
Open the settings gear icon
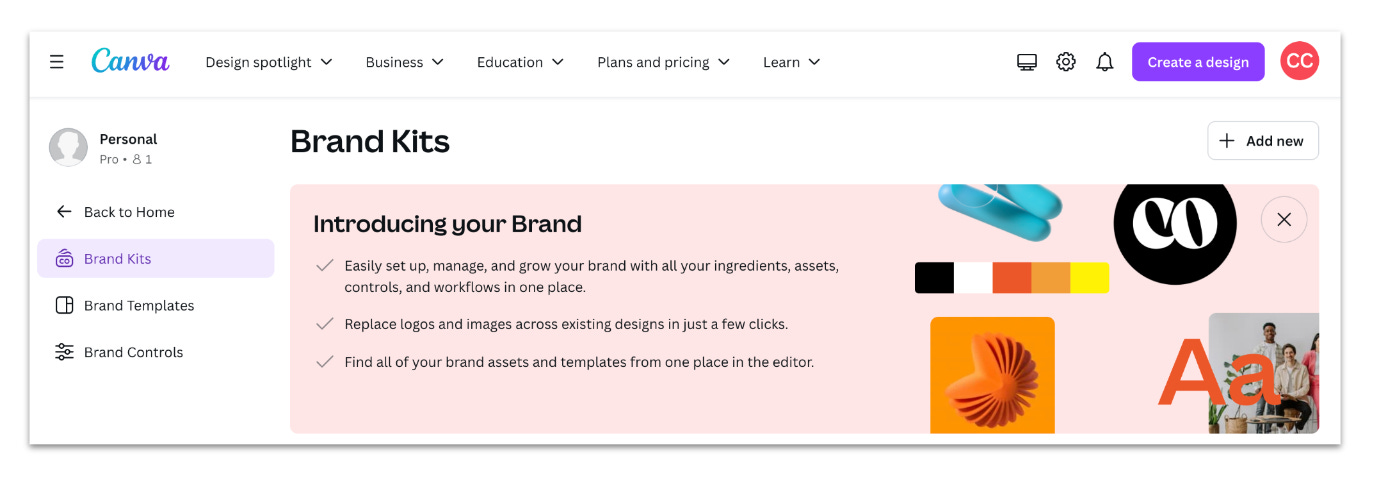pos(1066,62)
